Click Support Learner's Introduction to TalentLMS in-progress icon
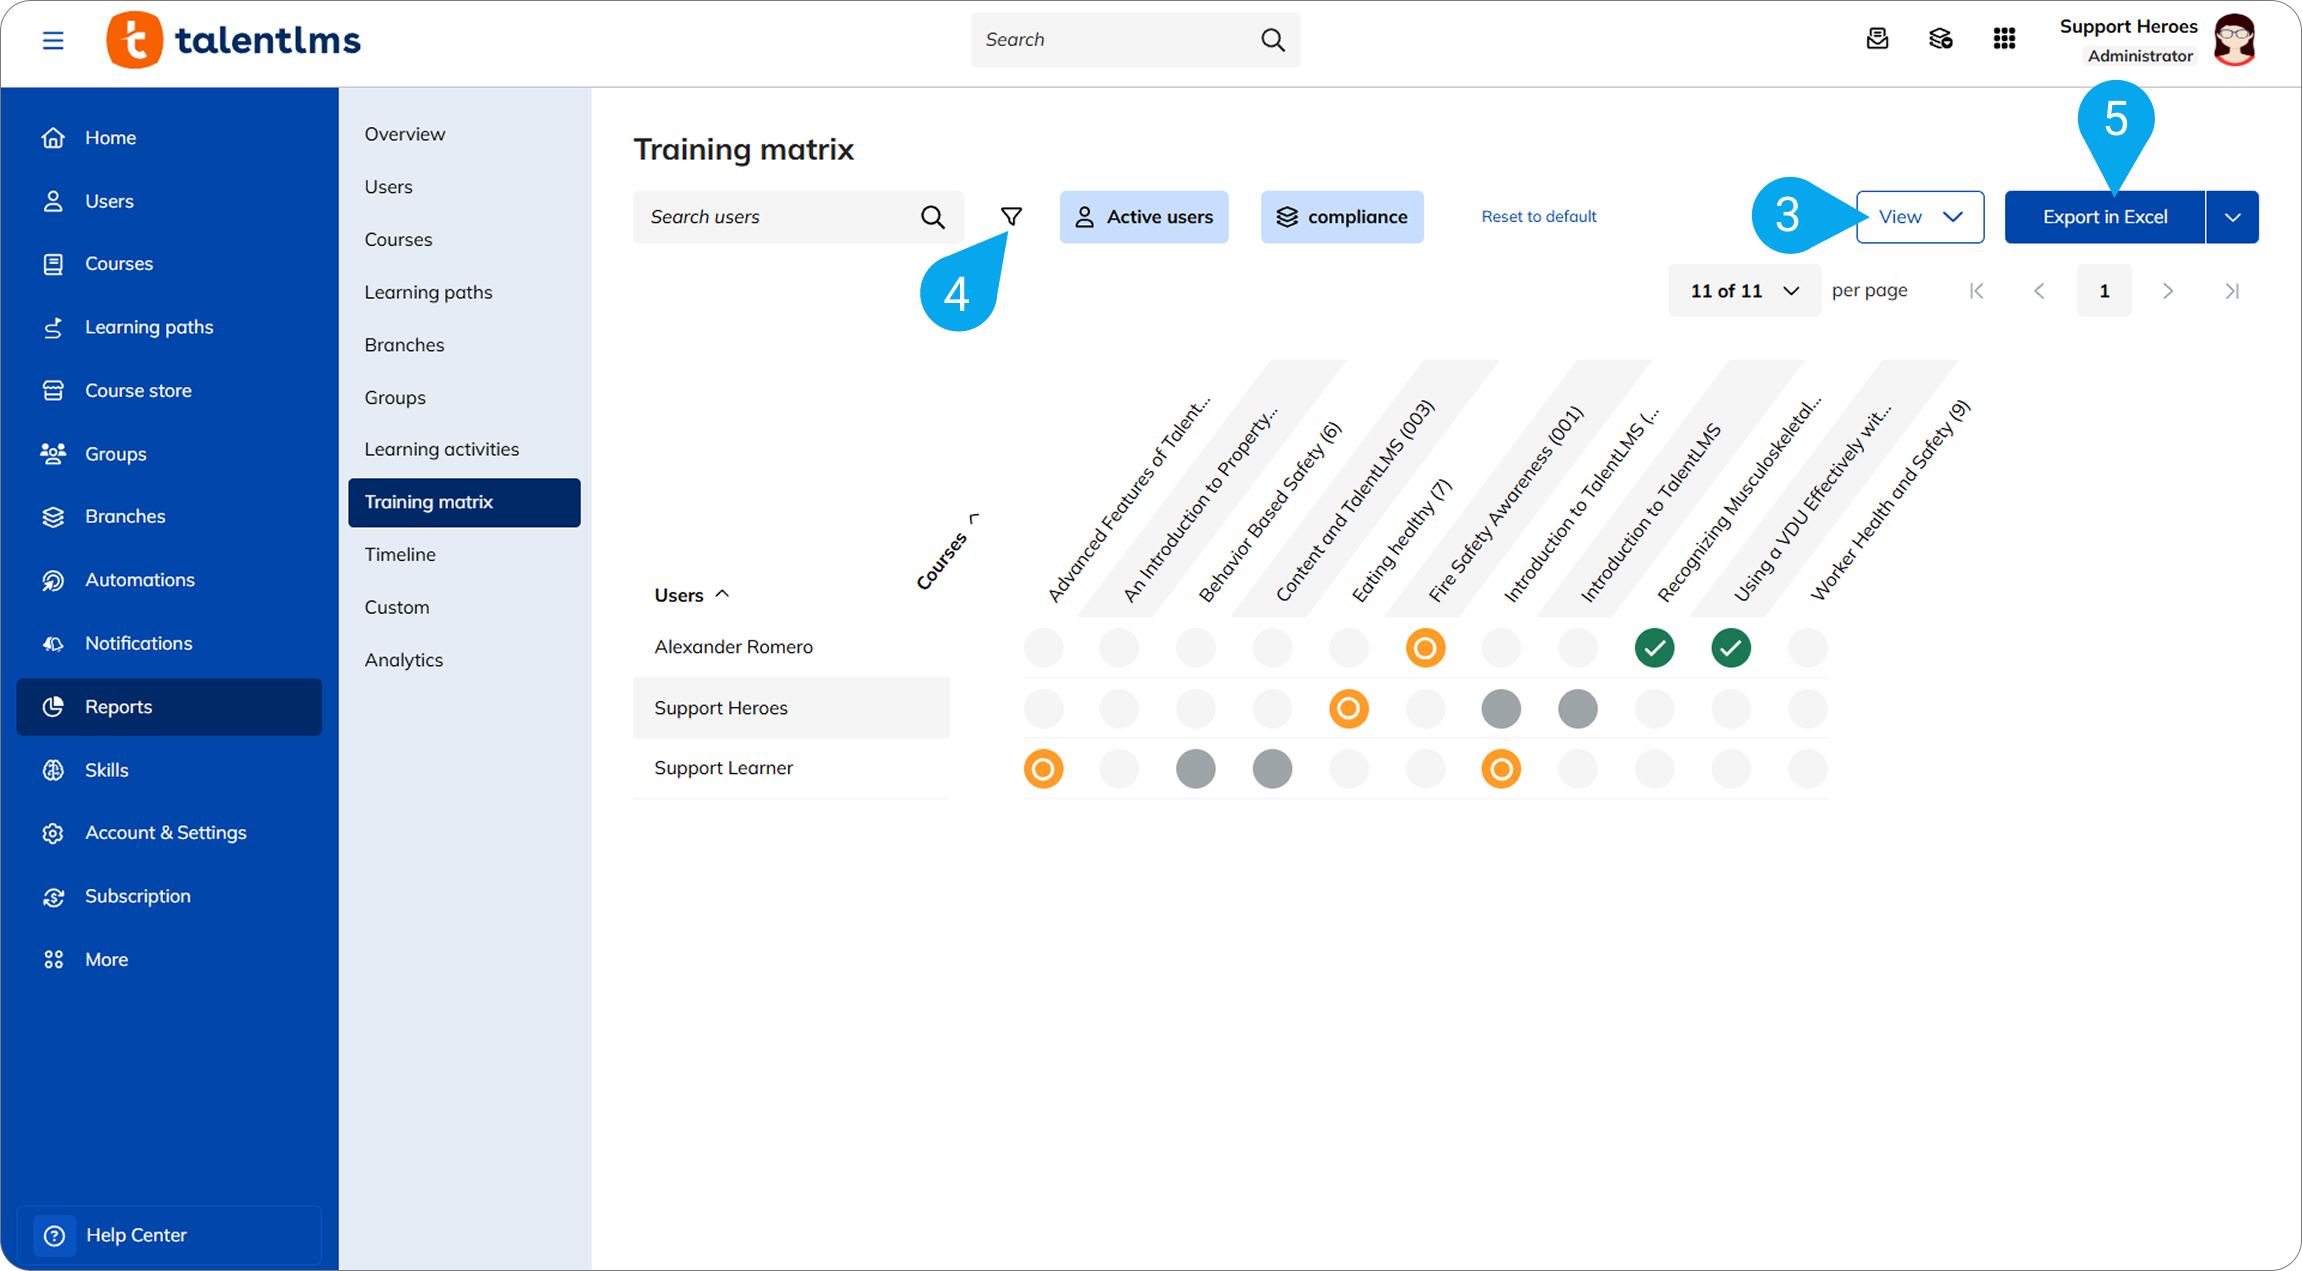 tap(1501, 769)
